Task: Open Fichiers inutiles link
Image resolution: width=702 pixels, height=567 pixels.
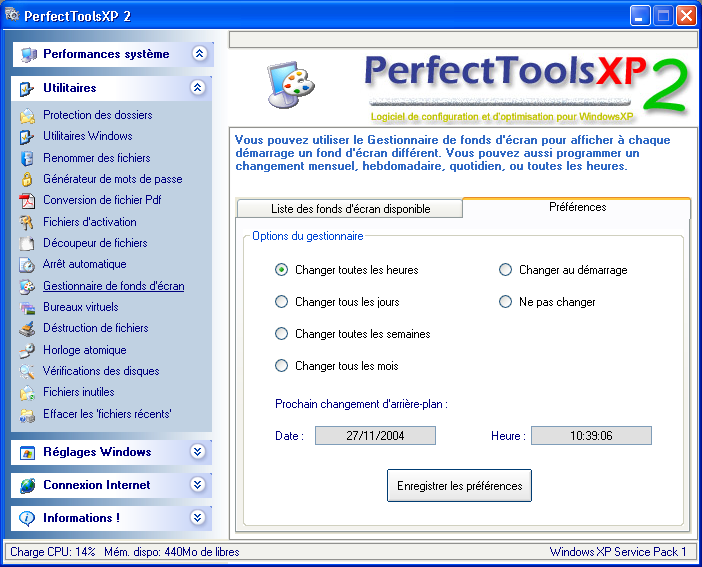Action: tap(79, 392)
